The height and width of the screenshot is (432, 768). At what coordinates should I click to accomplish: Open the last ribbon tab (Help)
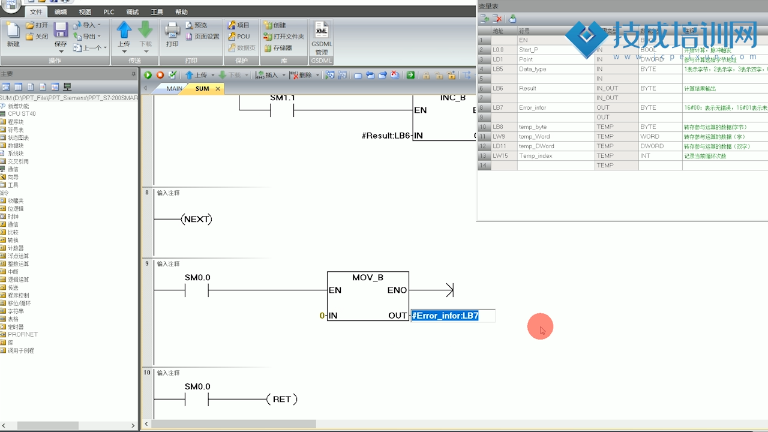(x=181, y=12)
